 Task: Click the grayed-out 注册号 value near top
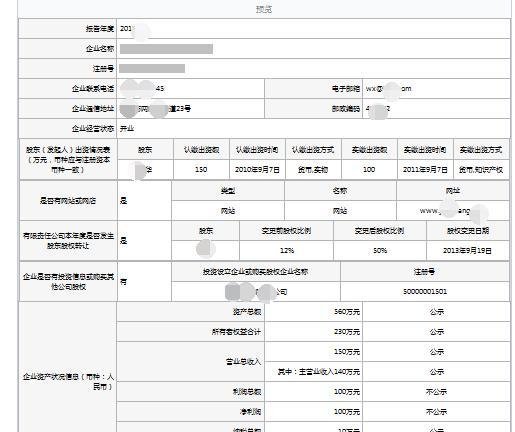coord(152,68)
